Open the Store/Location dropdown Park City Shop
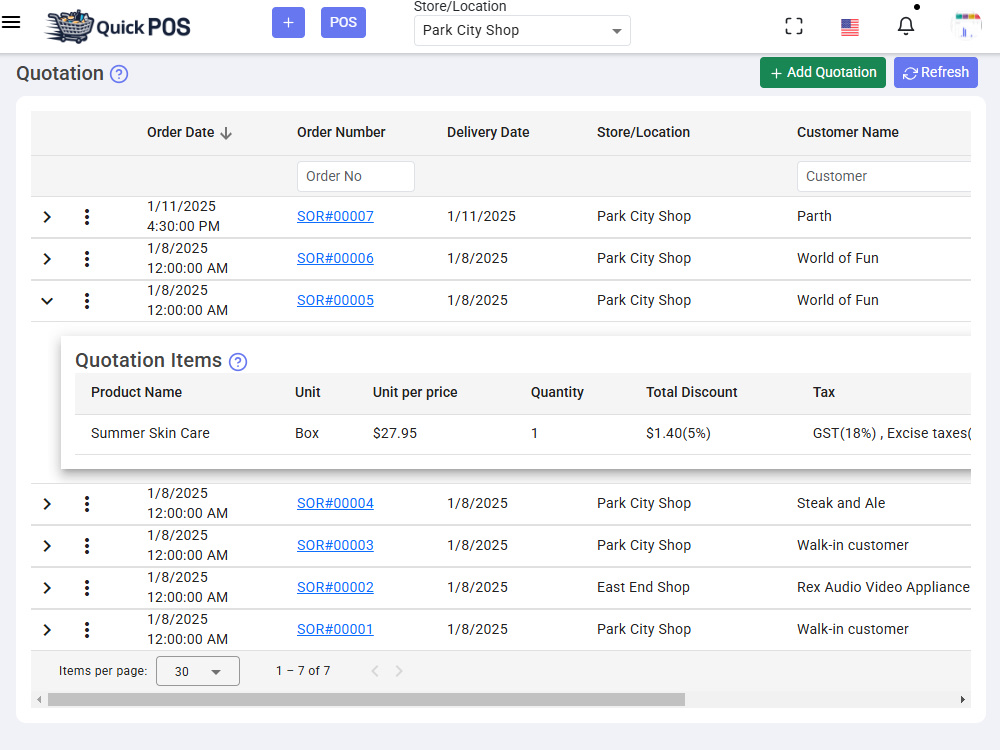 [x=522, y=31]
